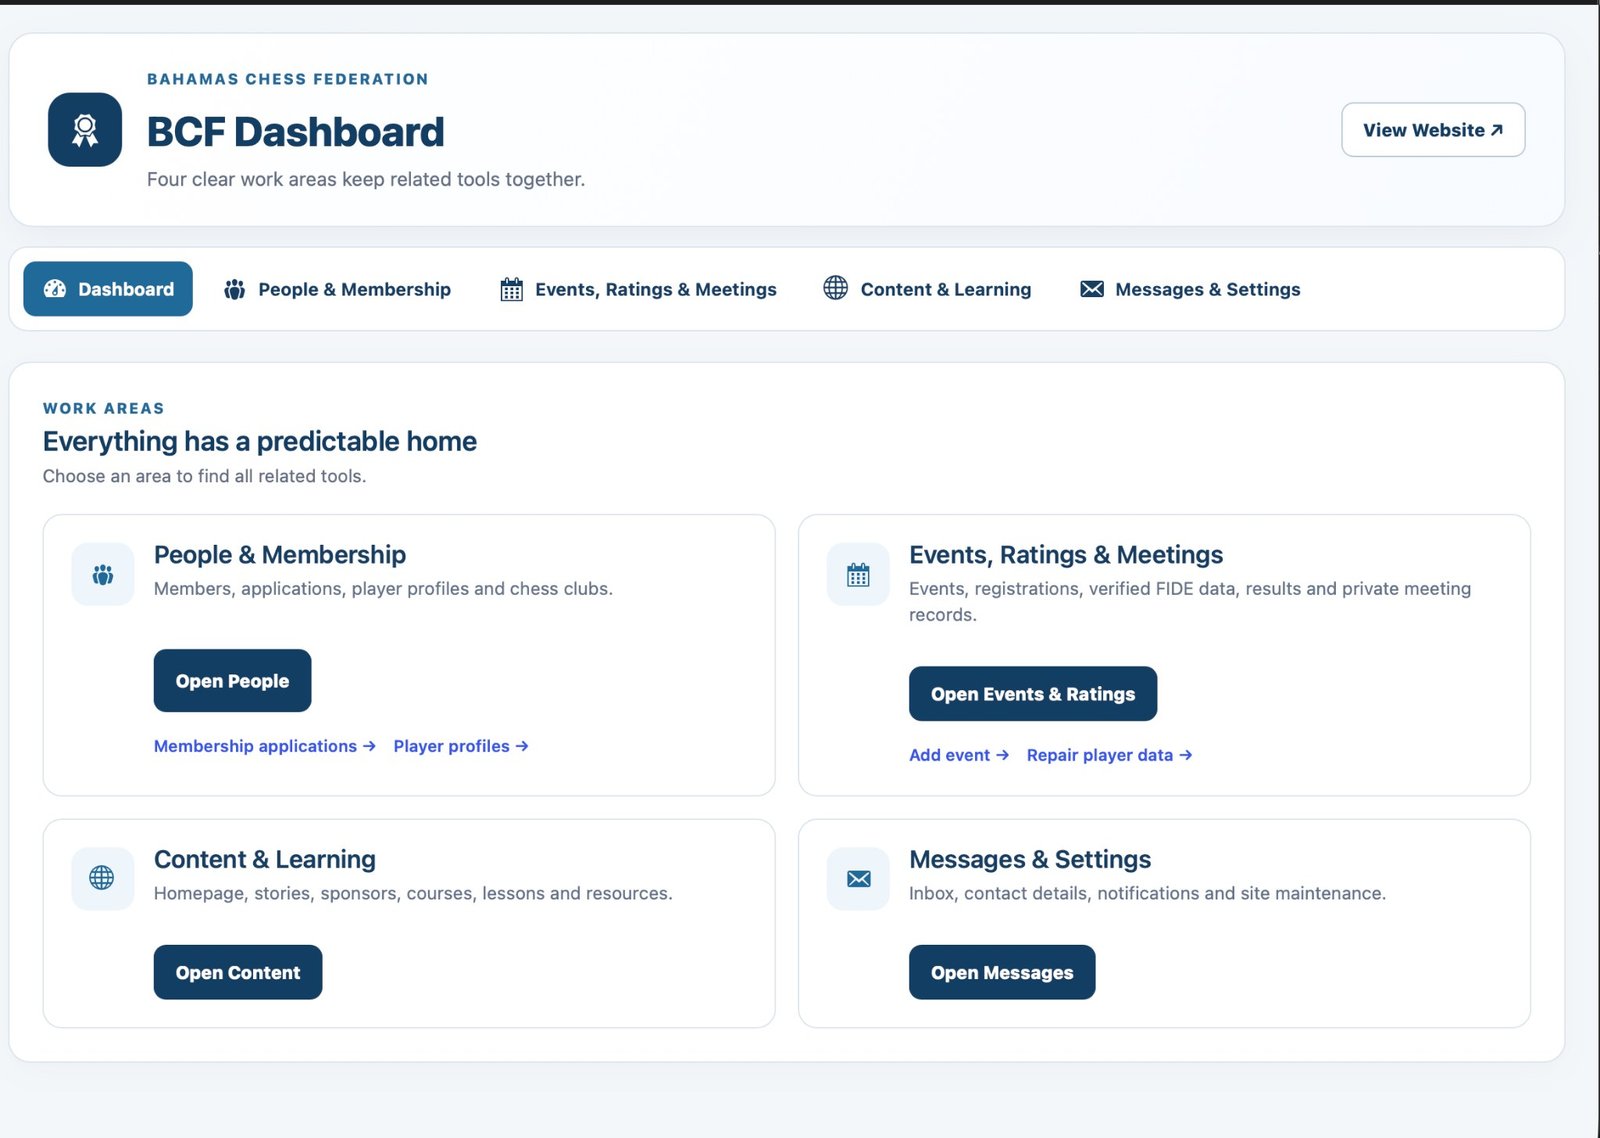Click the Messages & Settings card title
Viewport: 1600px width, 1138px height.
pyautogui.click(x=1030, y=859)
